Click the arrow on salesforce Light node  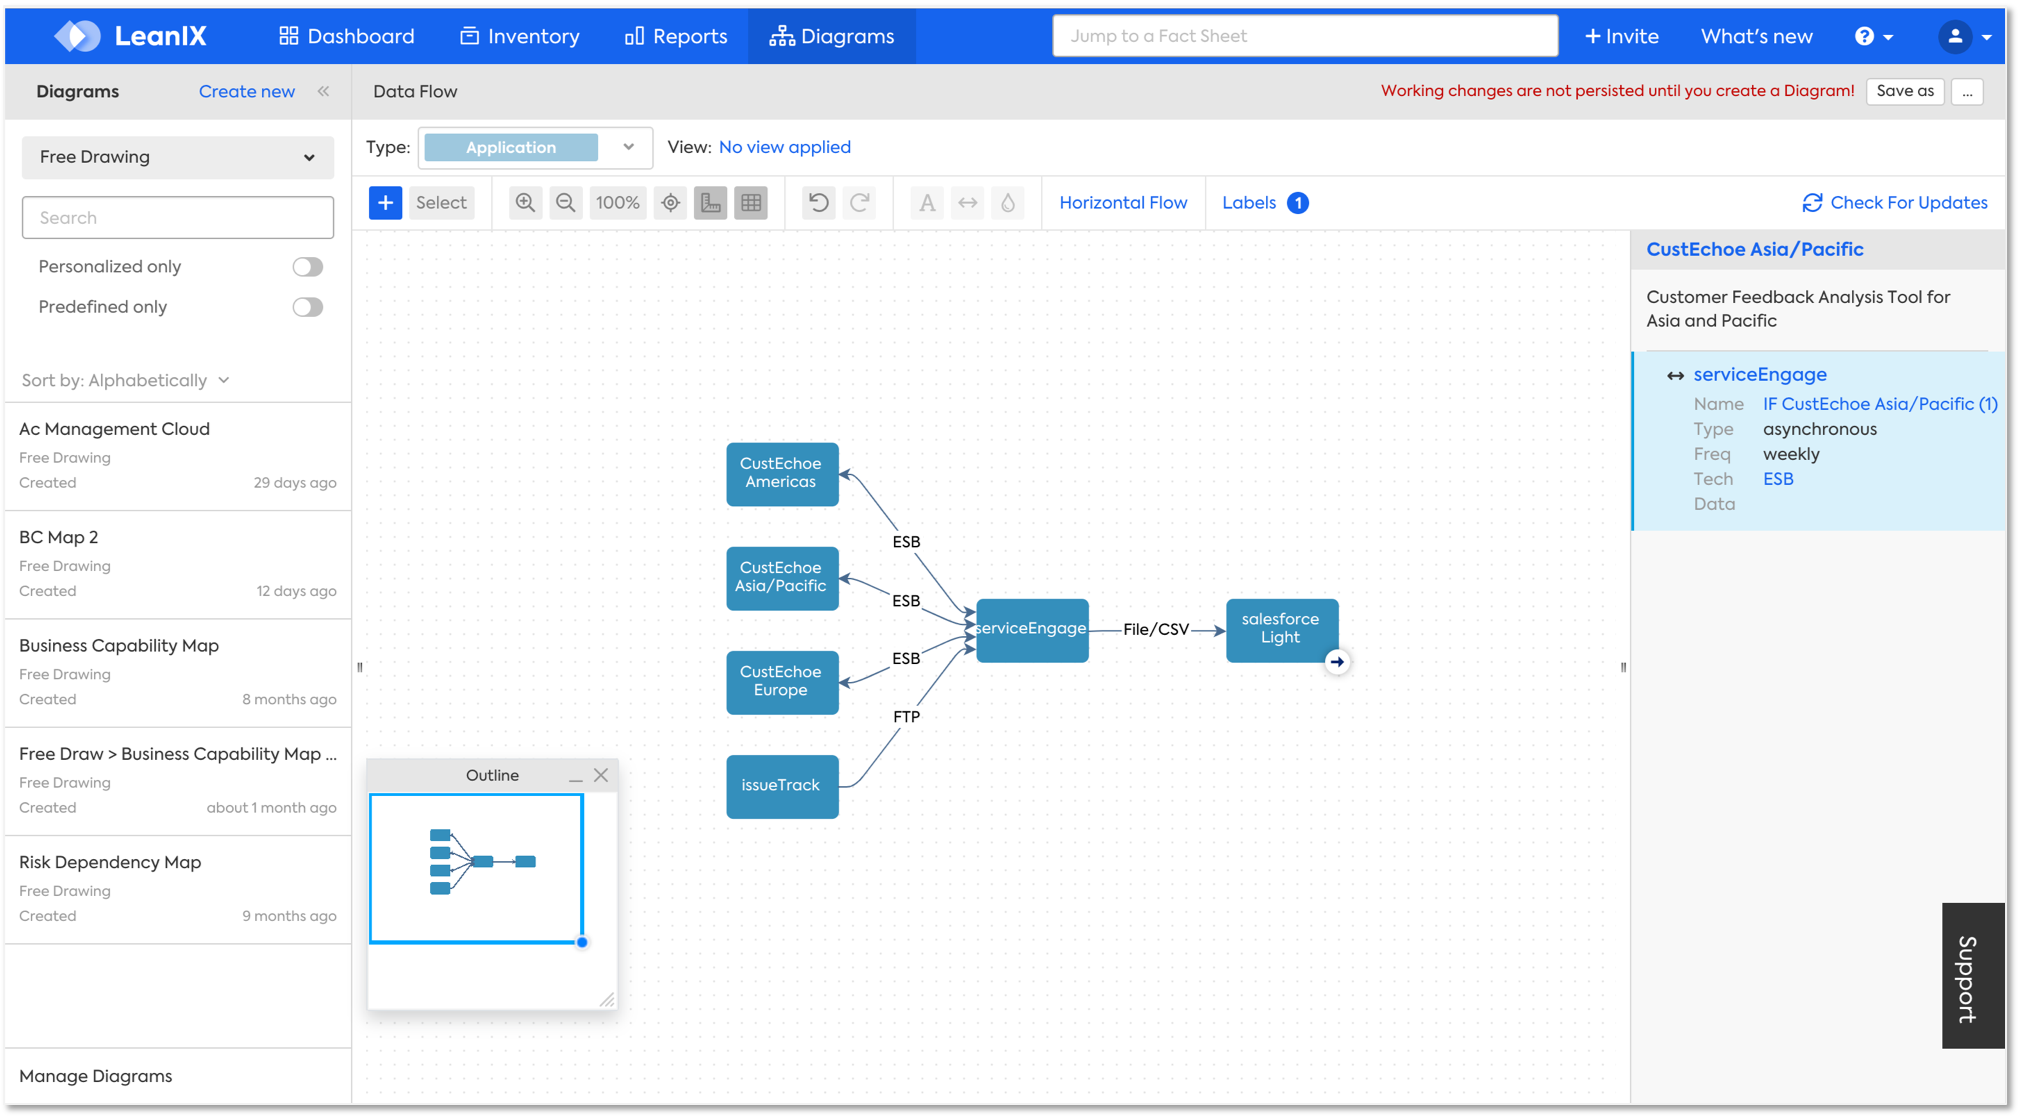1337,661
